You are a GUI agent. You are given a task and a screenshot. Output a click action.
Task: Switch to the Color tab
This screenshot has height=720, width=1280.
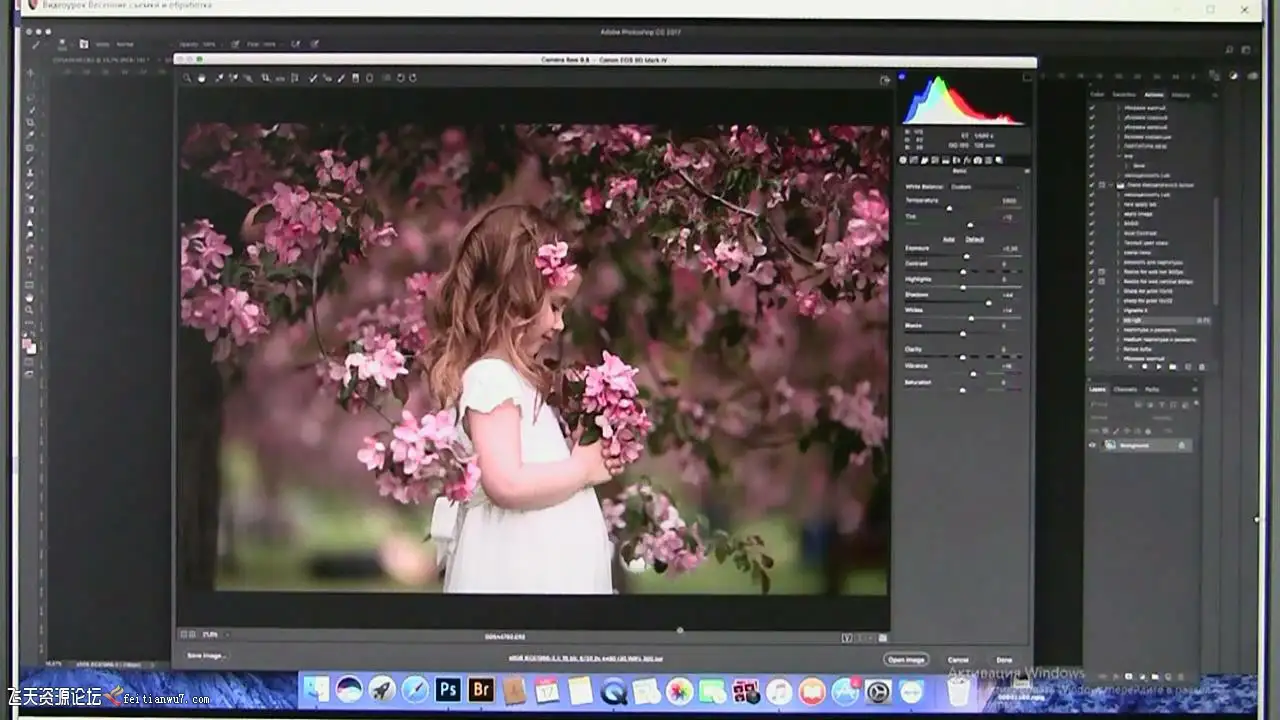tap(1098, 95)
